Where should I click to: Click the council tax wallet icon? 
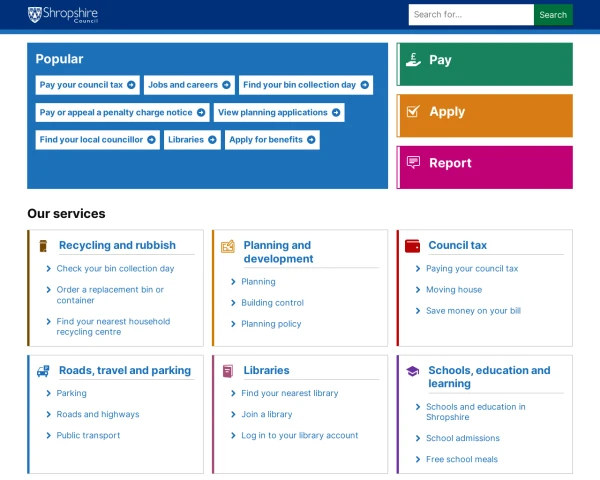pos(412,246)
